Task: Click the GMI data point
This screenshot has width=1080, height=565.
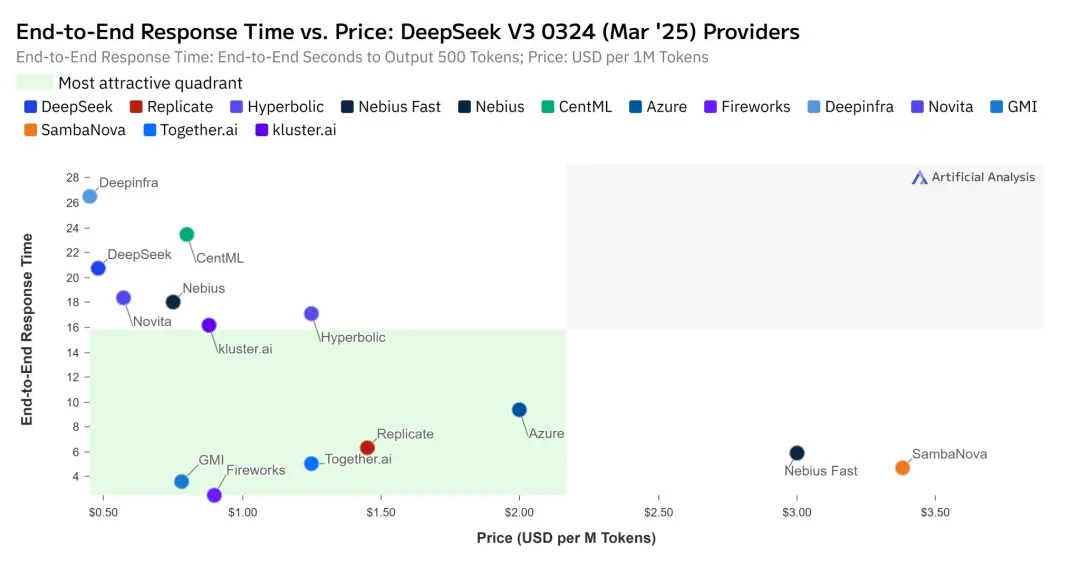Action: point(181,482)
